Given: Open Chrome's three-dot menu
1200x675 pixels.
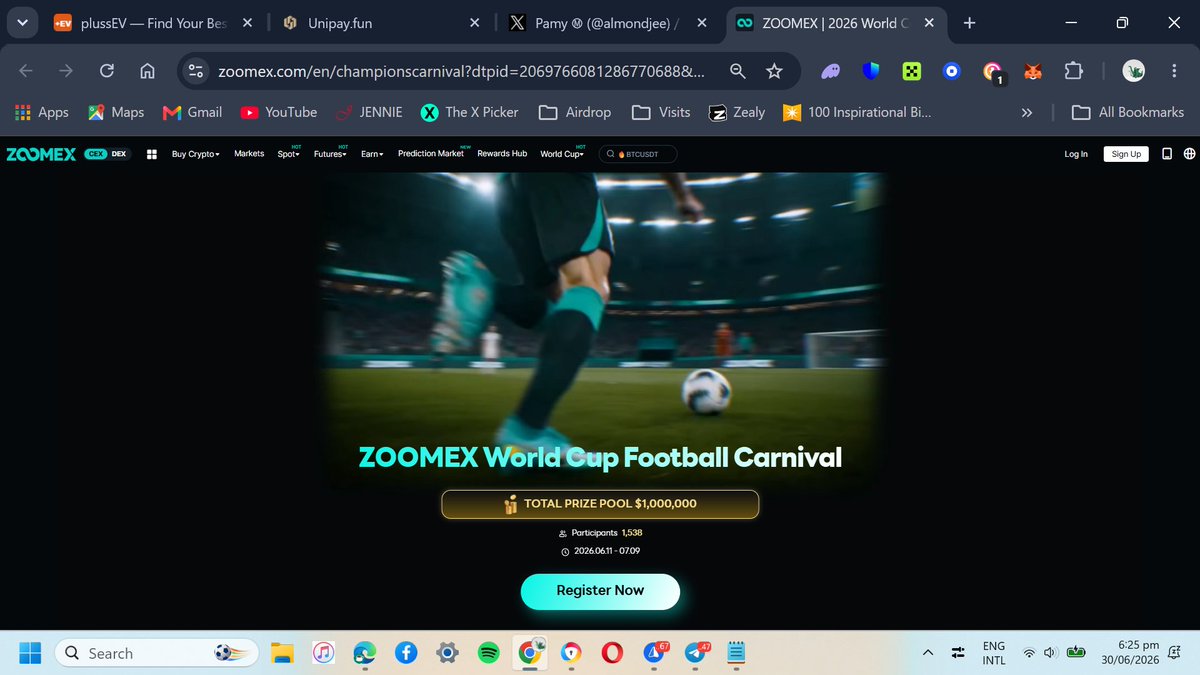Looking at the screenshot, I should (1175, 71).
